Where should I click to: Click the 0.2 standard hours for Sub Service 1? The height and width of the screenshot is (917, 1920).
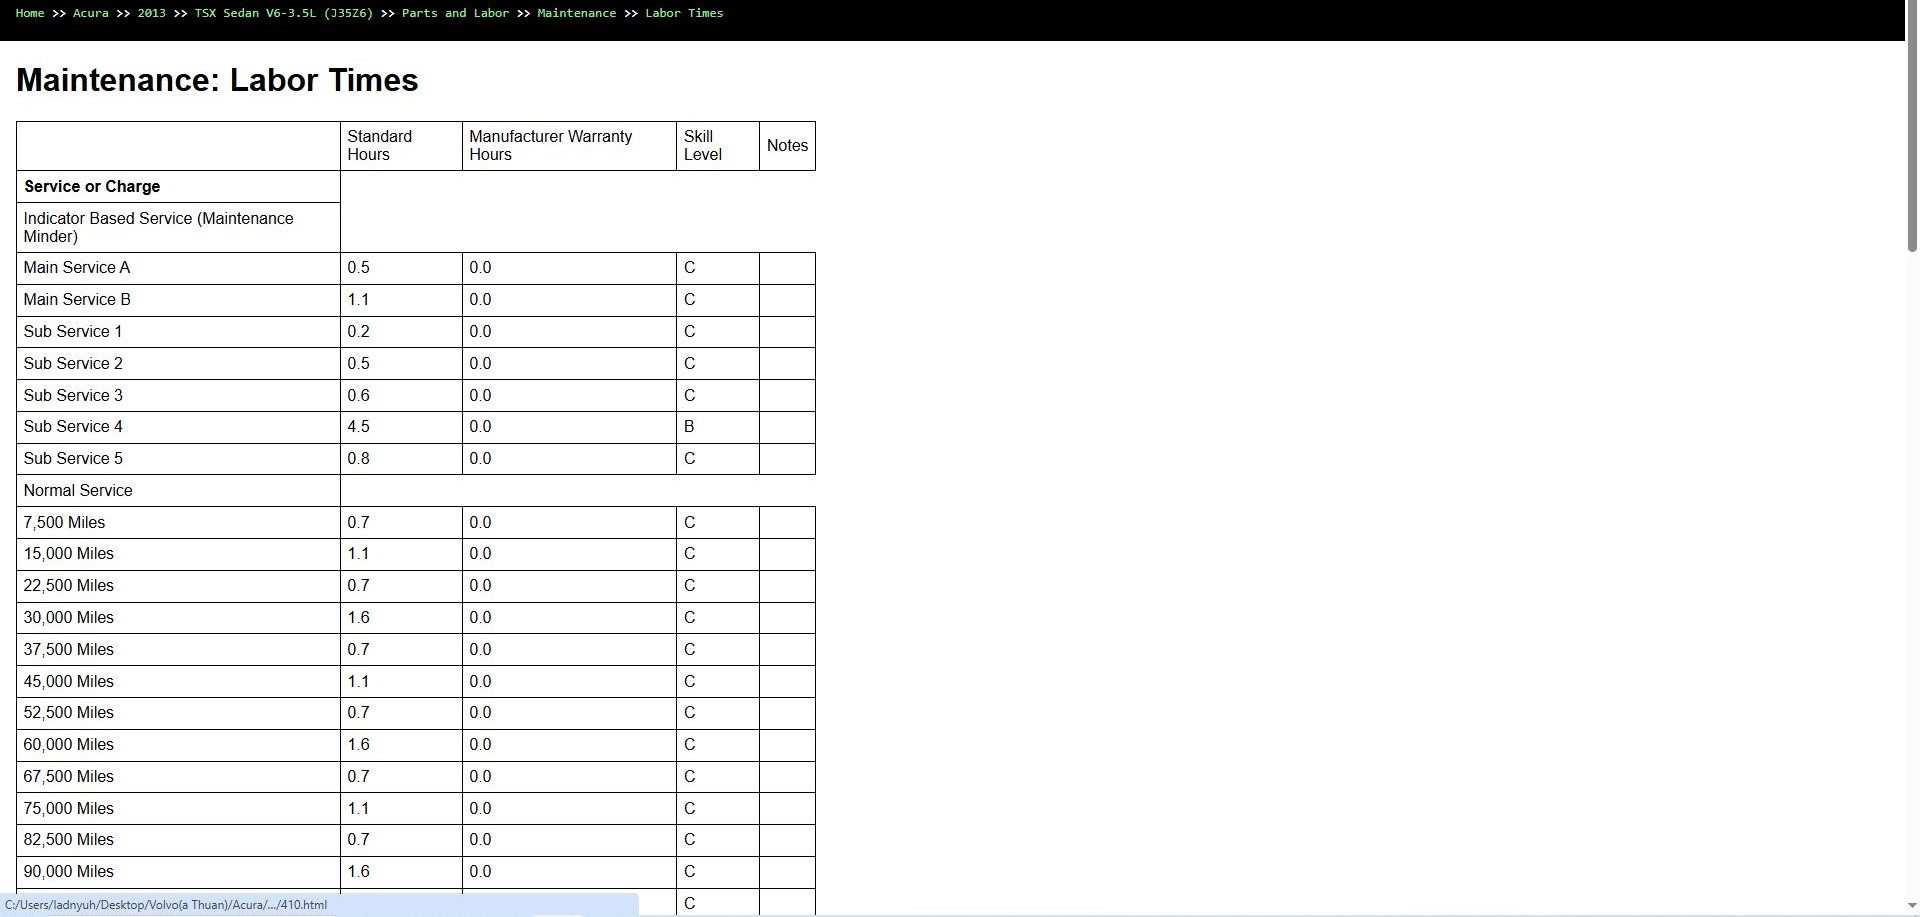[x=358, y=332]
